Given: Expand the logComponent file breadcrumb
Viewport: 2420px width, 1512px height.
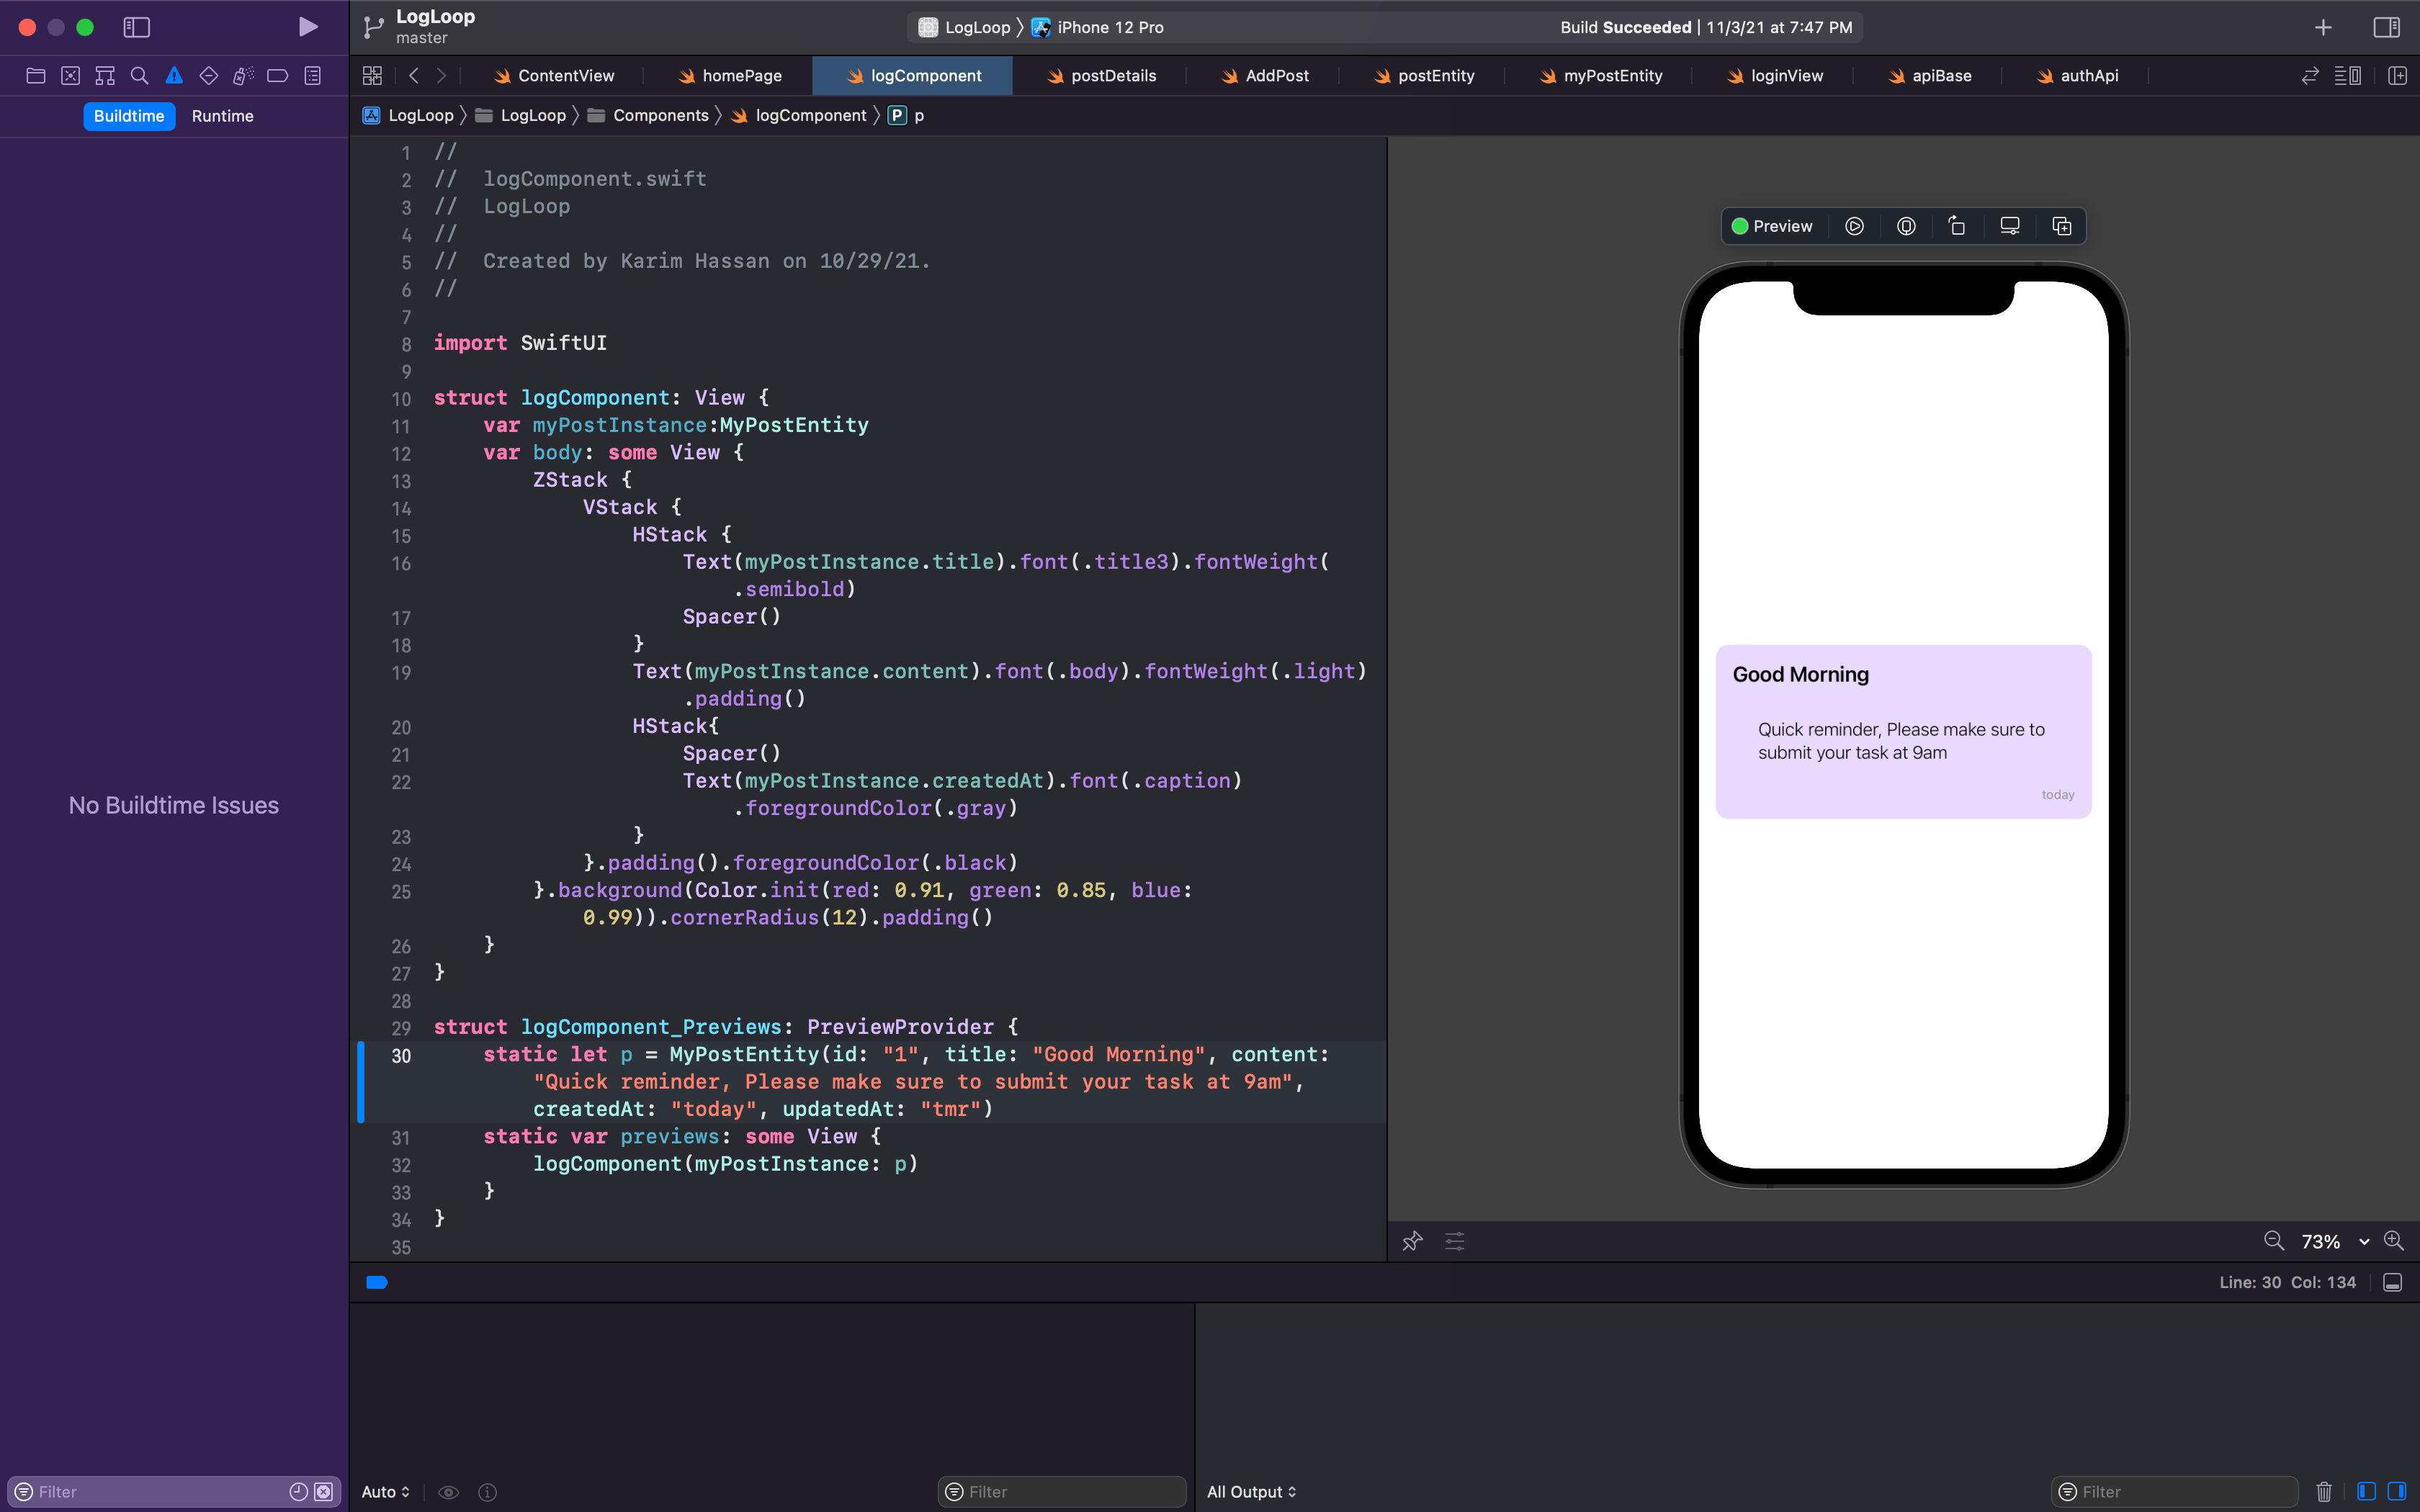Looking at the screenshot, I should (x=798, y=116).
